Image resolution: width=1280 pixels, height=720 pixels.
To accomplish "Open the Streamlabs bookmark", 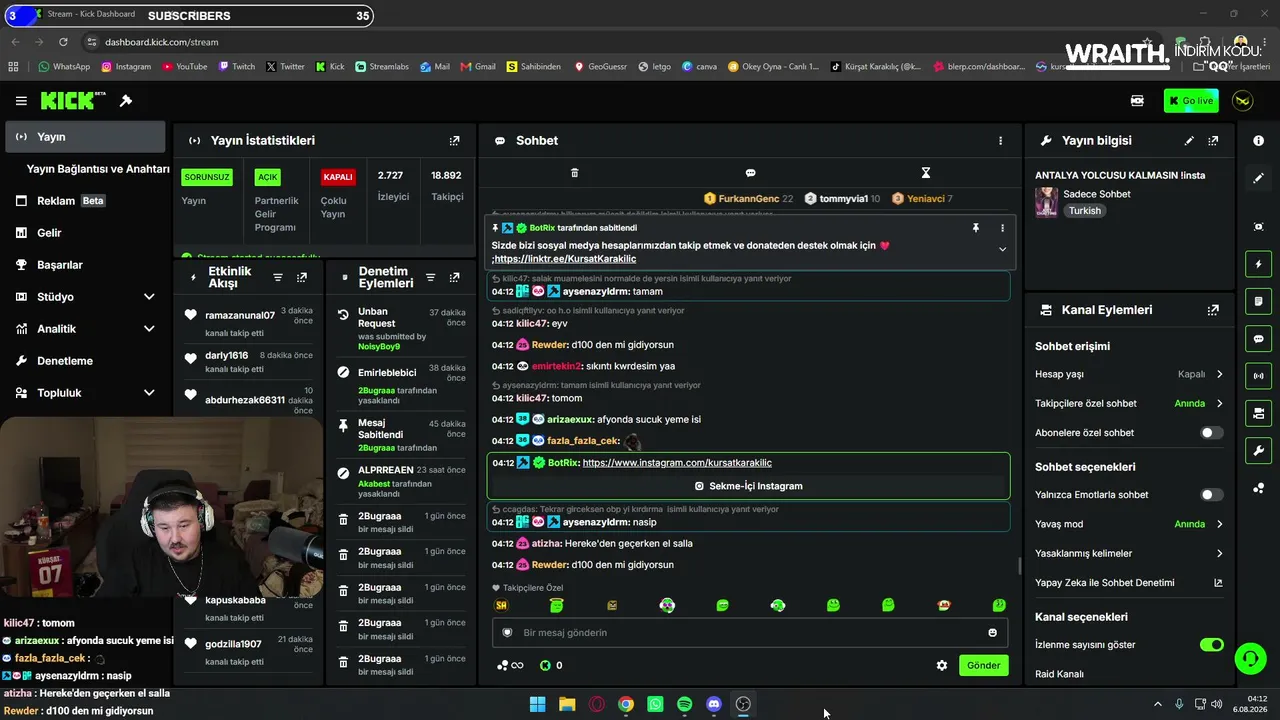I will 382,67.
